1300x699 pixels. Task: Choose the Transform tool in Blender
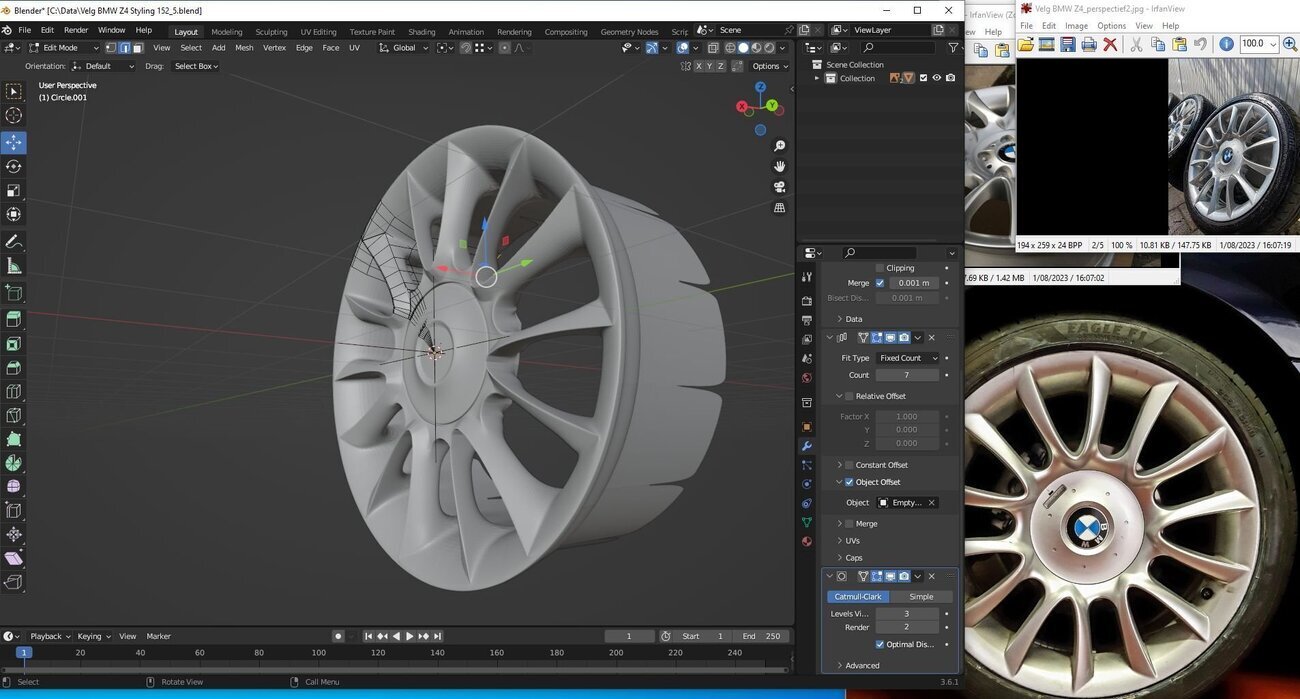(x=14, y=215)
